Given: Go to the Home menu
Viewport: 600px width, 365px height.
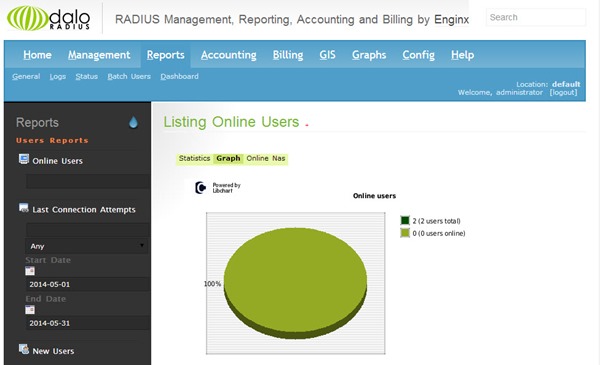Looking at the screenshot, I should 37,55.
